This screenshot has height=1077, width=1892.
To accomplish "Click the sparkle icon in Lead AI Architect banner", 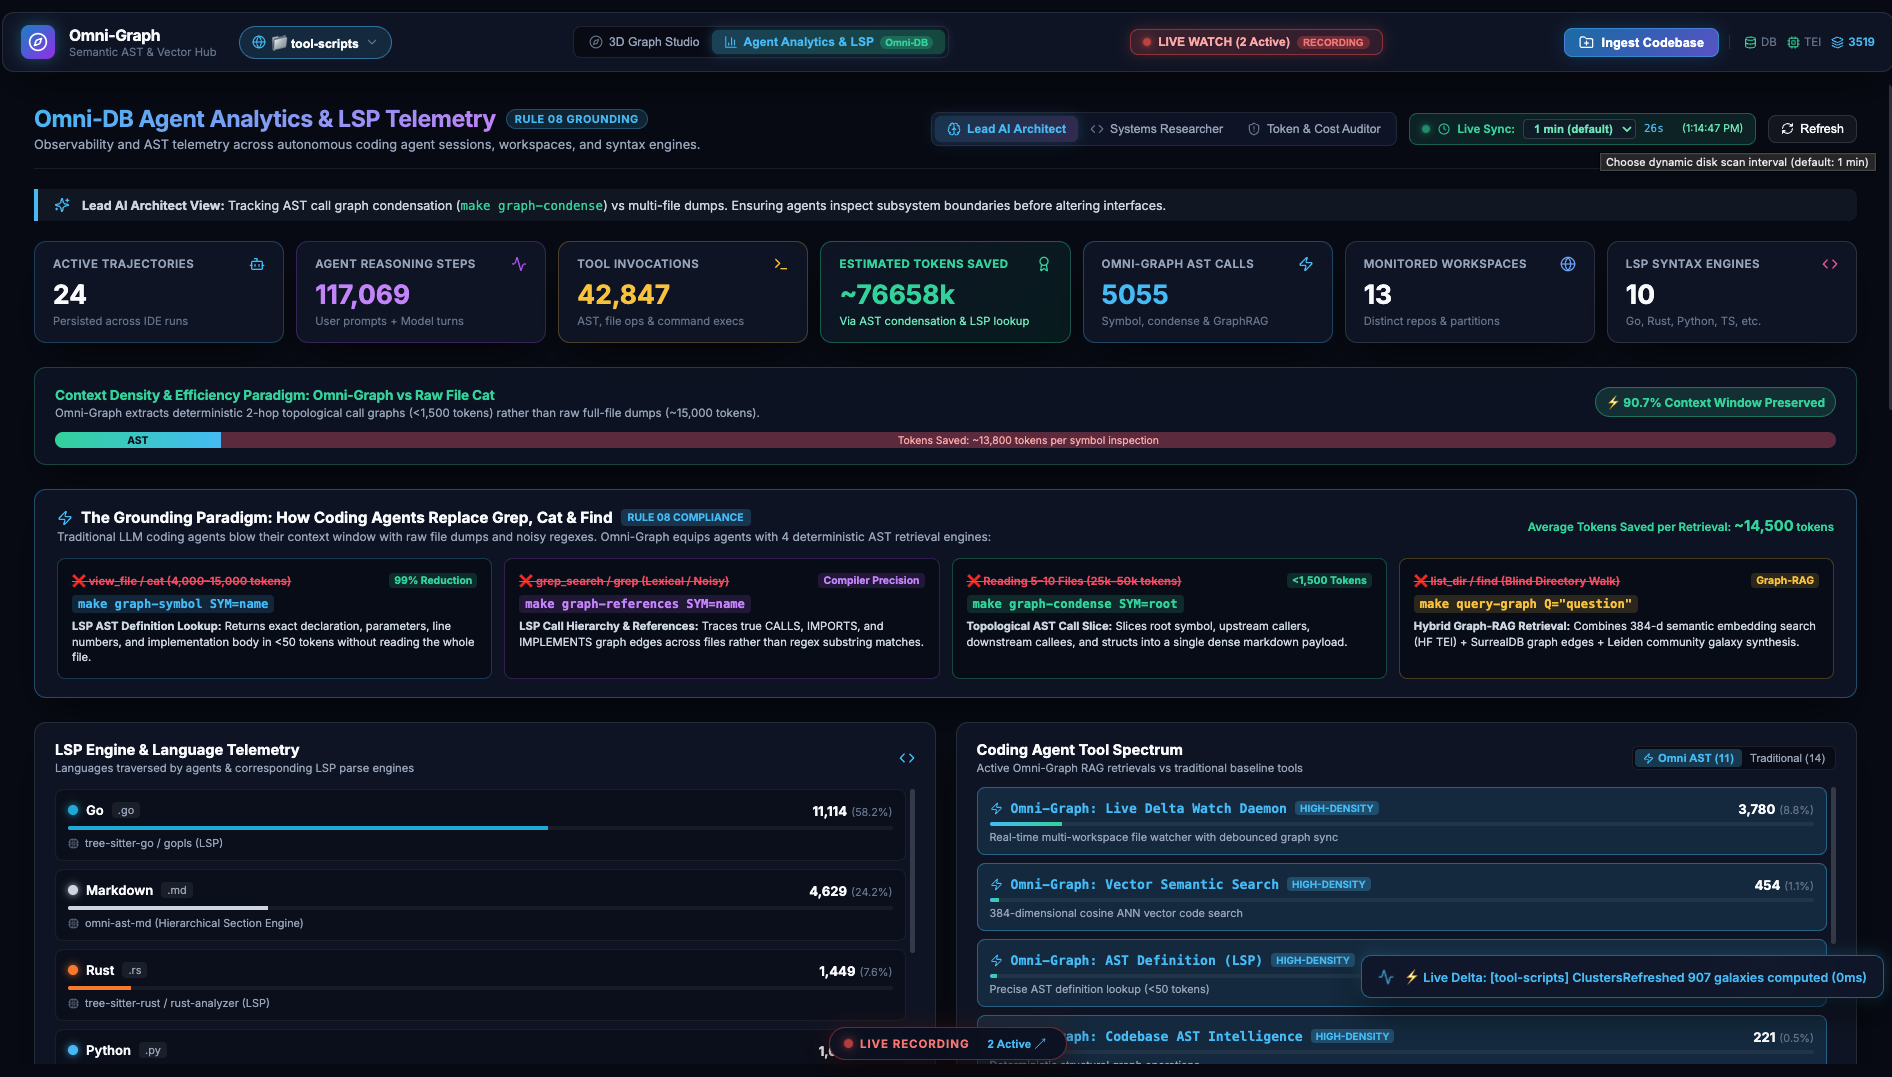I will pos(62,205).
